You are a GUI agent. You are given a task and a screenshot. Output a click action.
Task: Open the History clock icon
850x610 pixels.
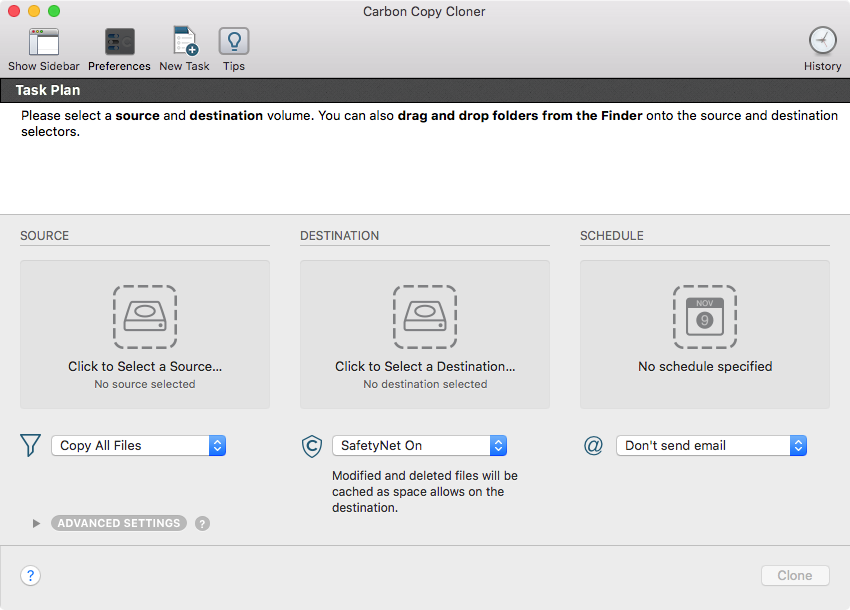(822, 41)
